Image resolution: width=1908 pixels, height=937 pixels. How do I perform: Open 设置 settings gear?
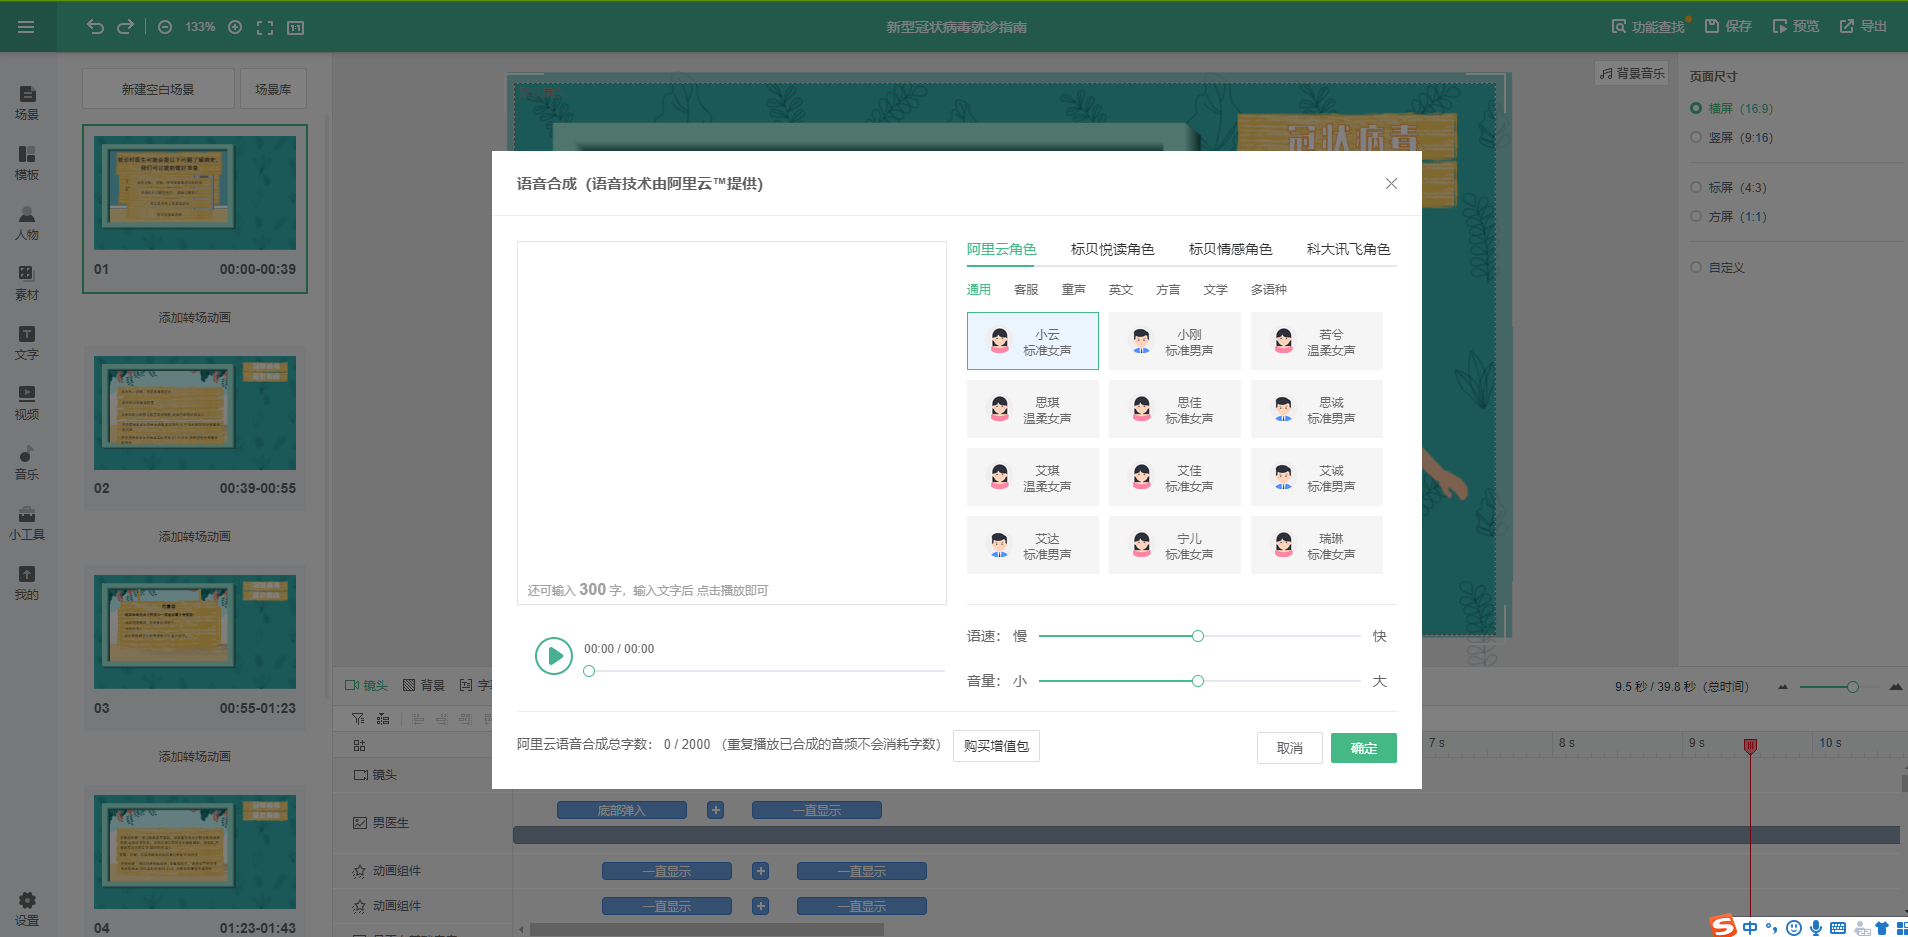27,909
